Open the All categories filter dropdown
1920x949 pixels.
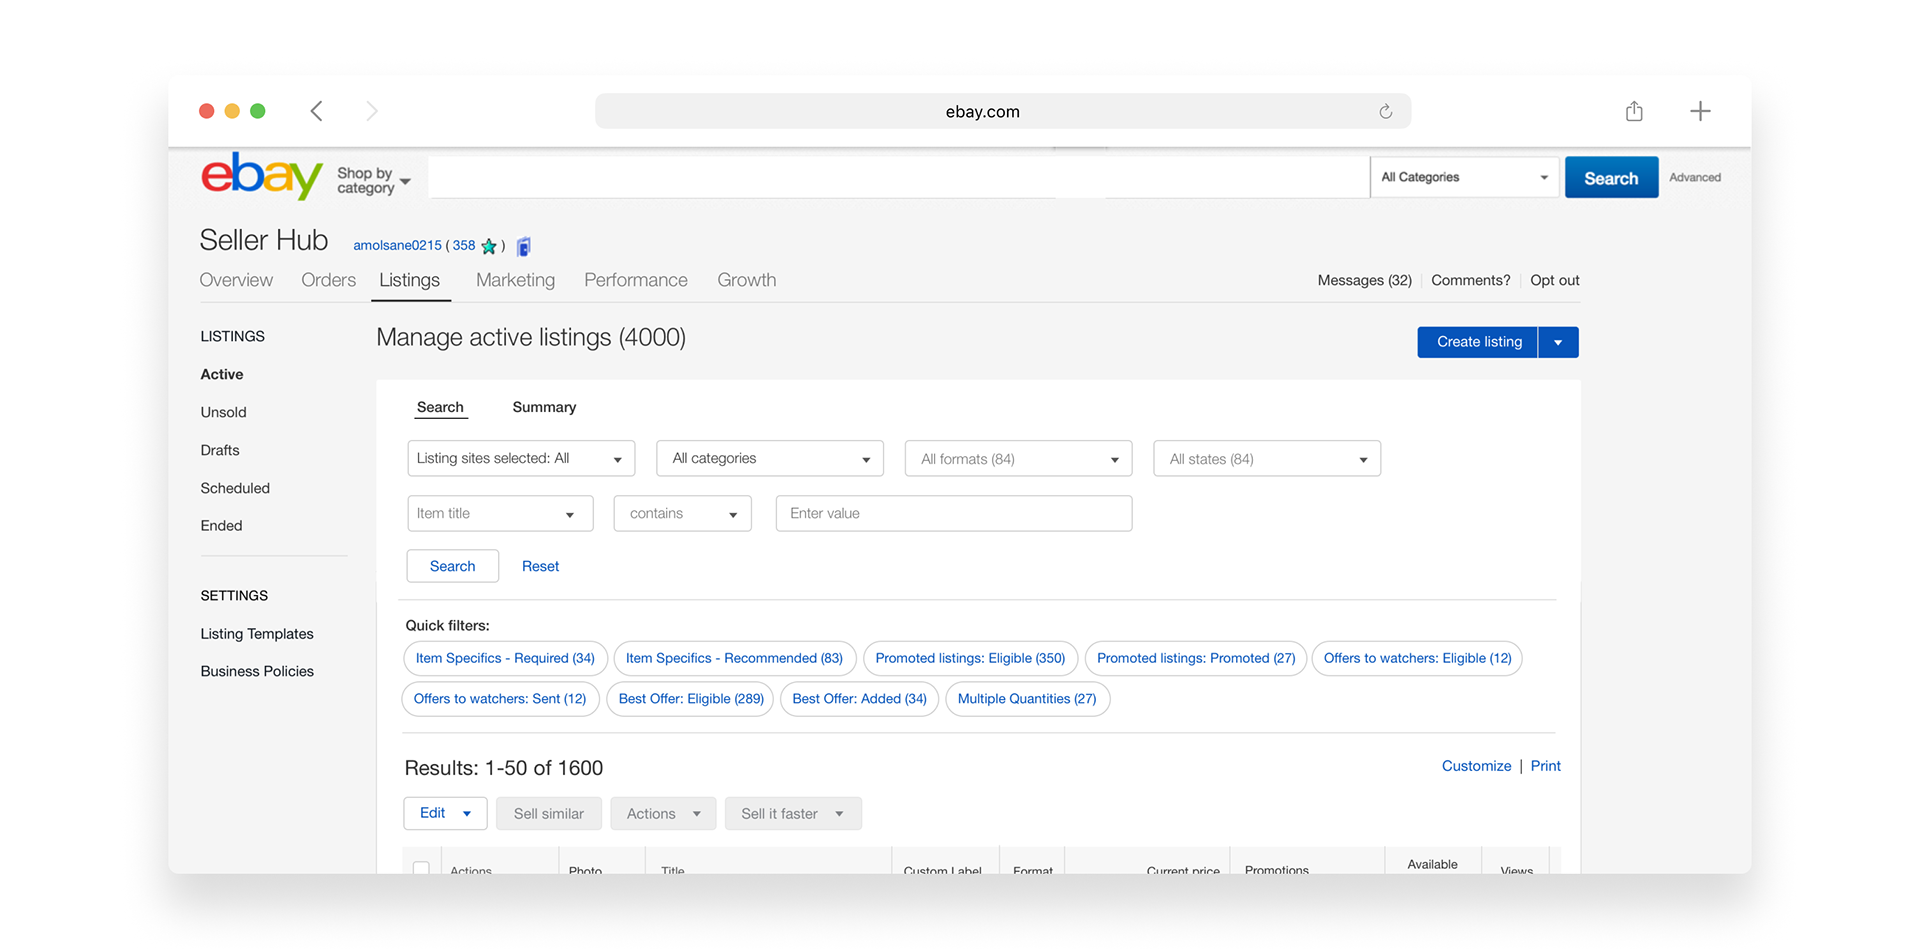click(770, 459)
